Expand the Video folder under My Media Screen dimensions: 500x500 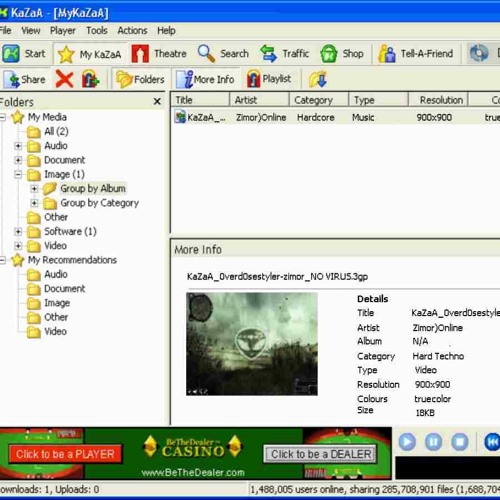[18, 246]
